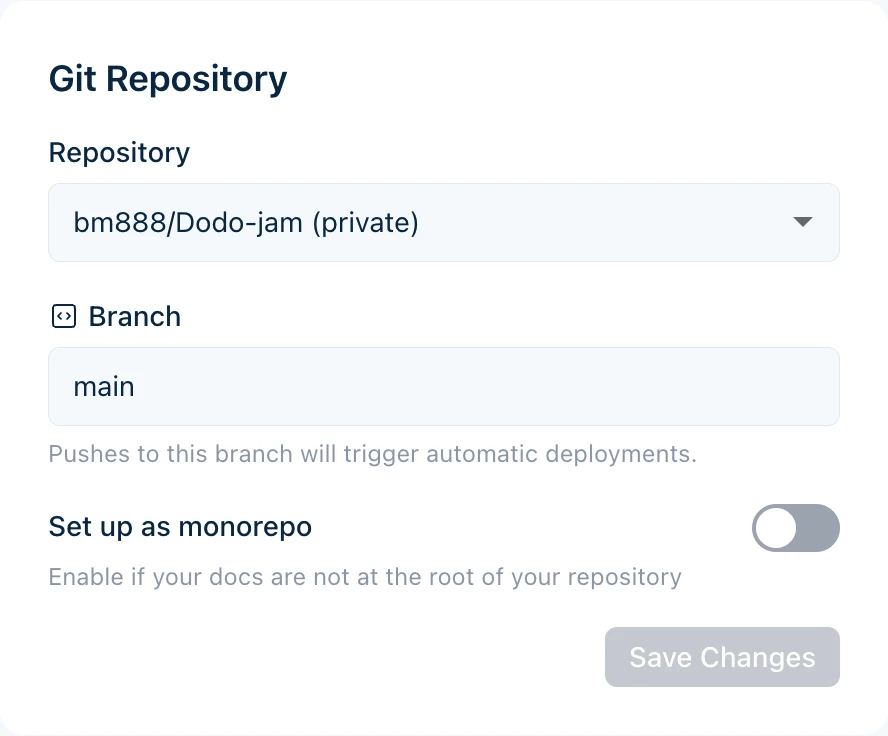Enable the Set up as monorepo toggle
Screen dimensions: 888x736
click(795, 528)
